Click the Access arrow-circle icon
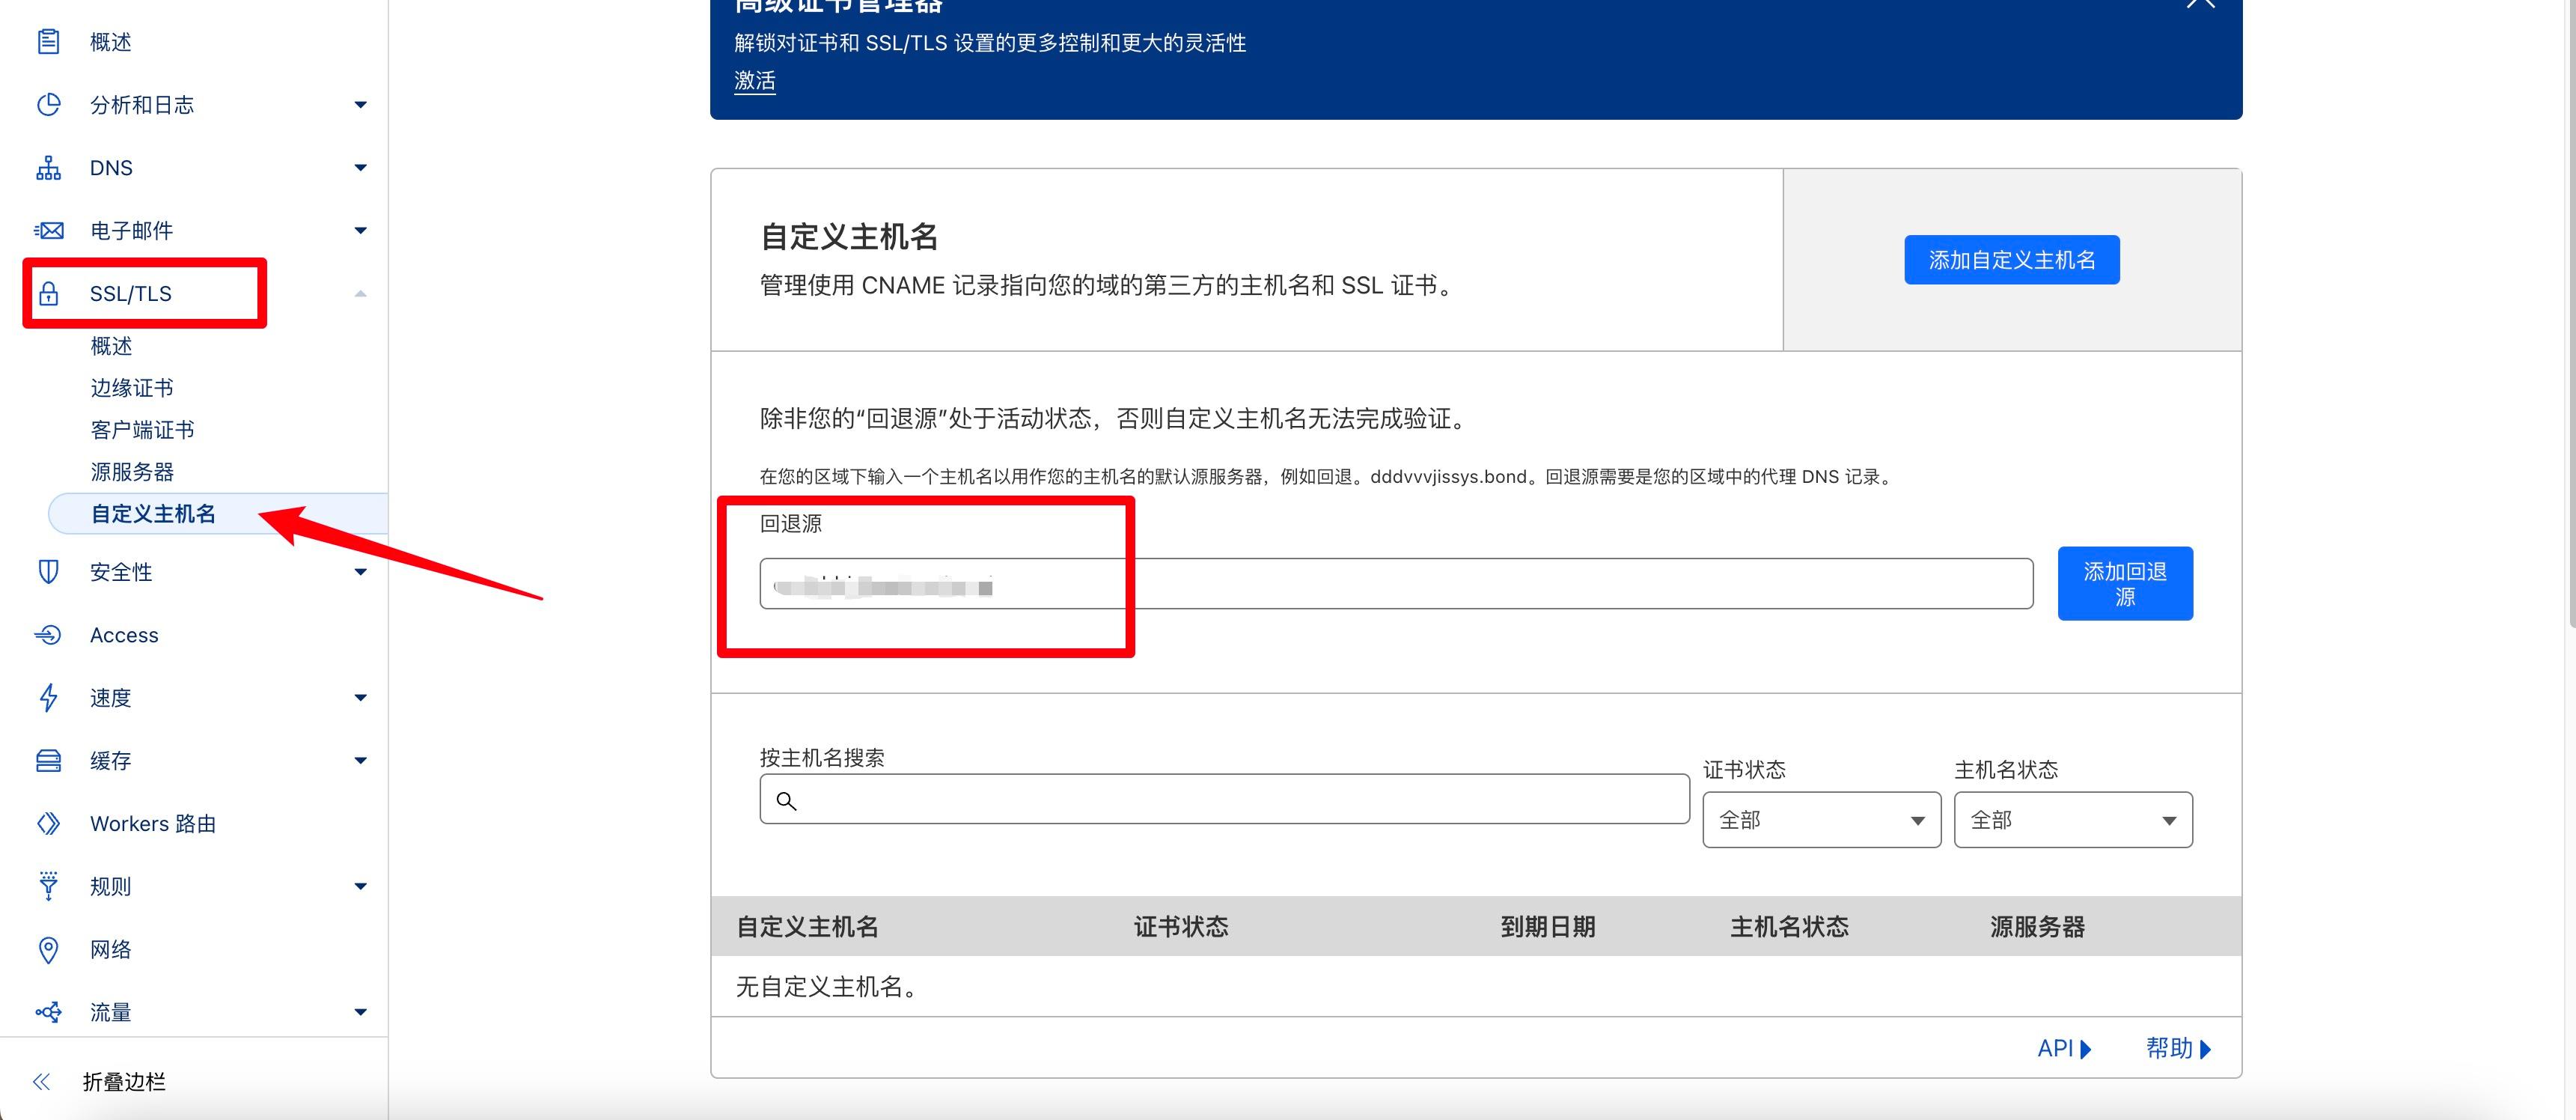The height and width of the screenshot is (1120, 2576). pyautogui.click(x=48, y=634)
